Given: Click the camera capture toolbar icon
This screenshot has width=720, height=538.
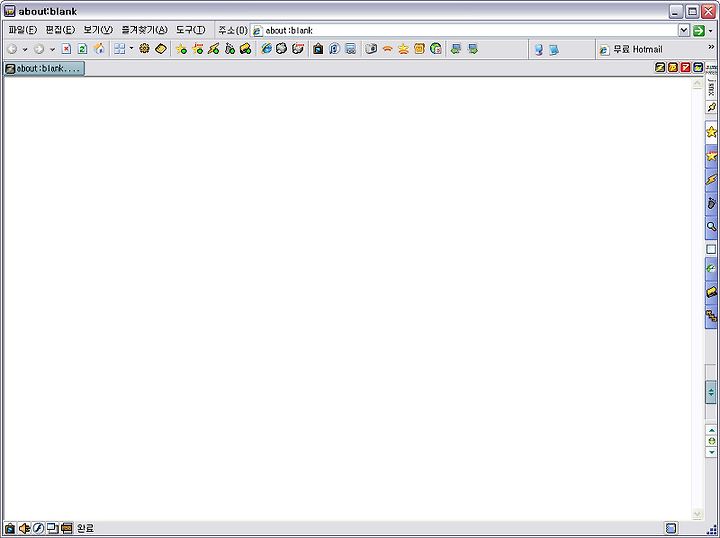Looking at the screenshot, I should click(371, 49).
